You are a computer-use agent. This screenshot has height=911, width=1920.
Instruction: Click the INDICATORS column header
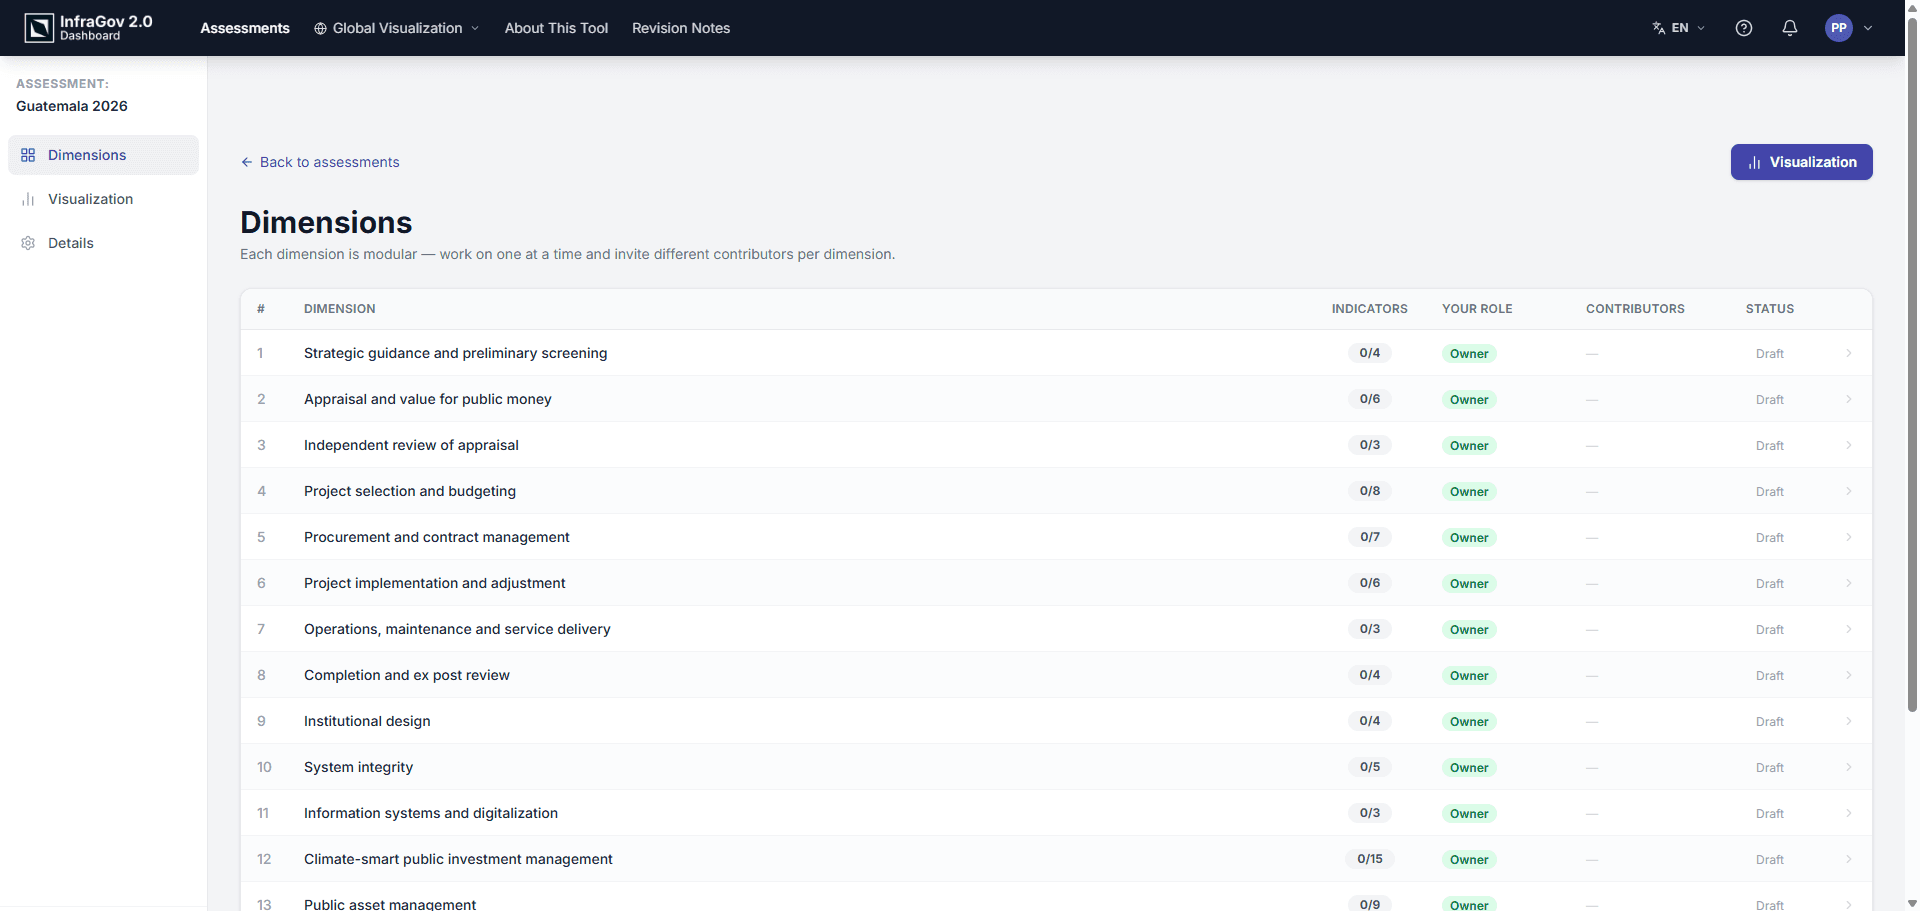(1369, 309)
